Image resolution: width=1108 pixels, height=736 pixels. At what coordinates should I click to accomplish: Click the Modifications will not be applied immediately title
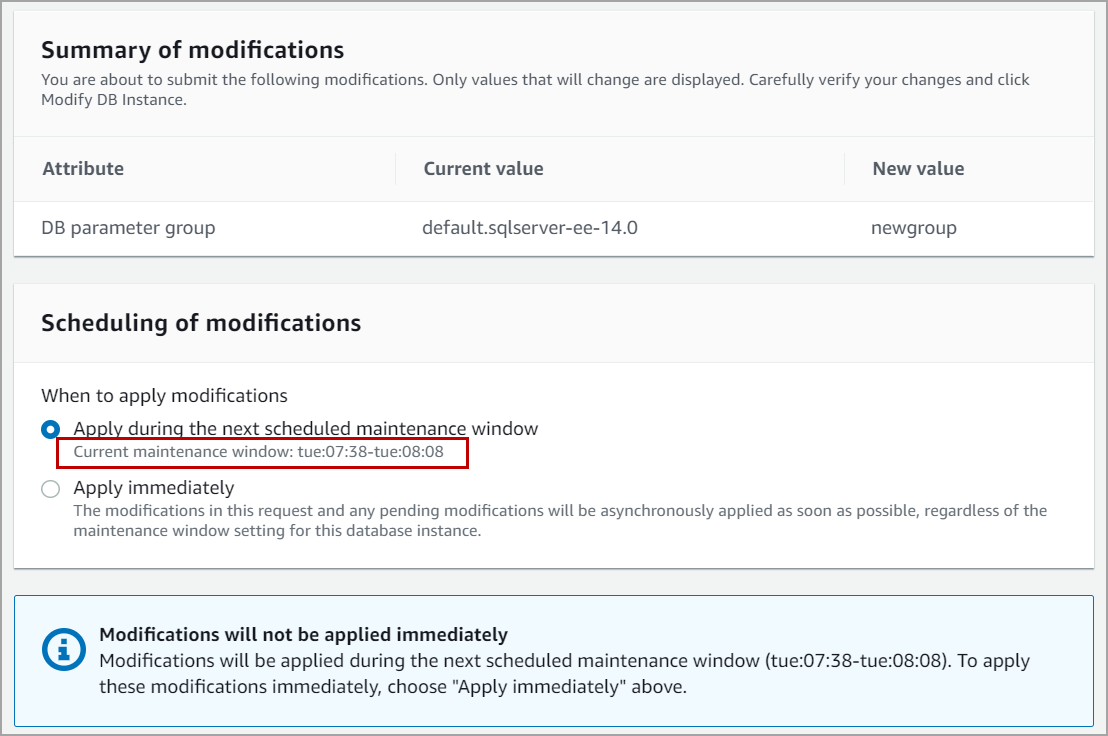coord(303,635)
